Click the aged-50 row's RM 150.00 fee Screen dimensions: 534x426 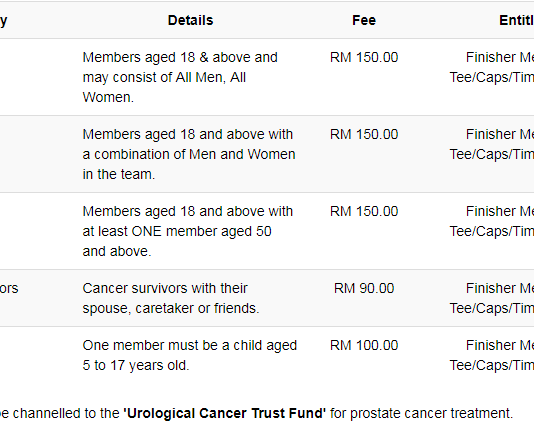[x=364, y=211]
